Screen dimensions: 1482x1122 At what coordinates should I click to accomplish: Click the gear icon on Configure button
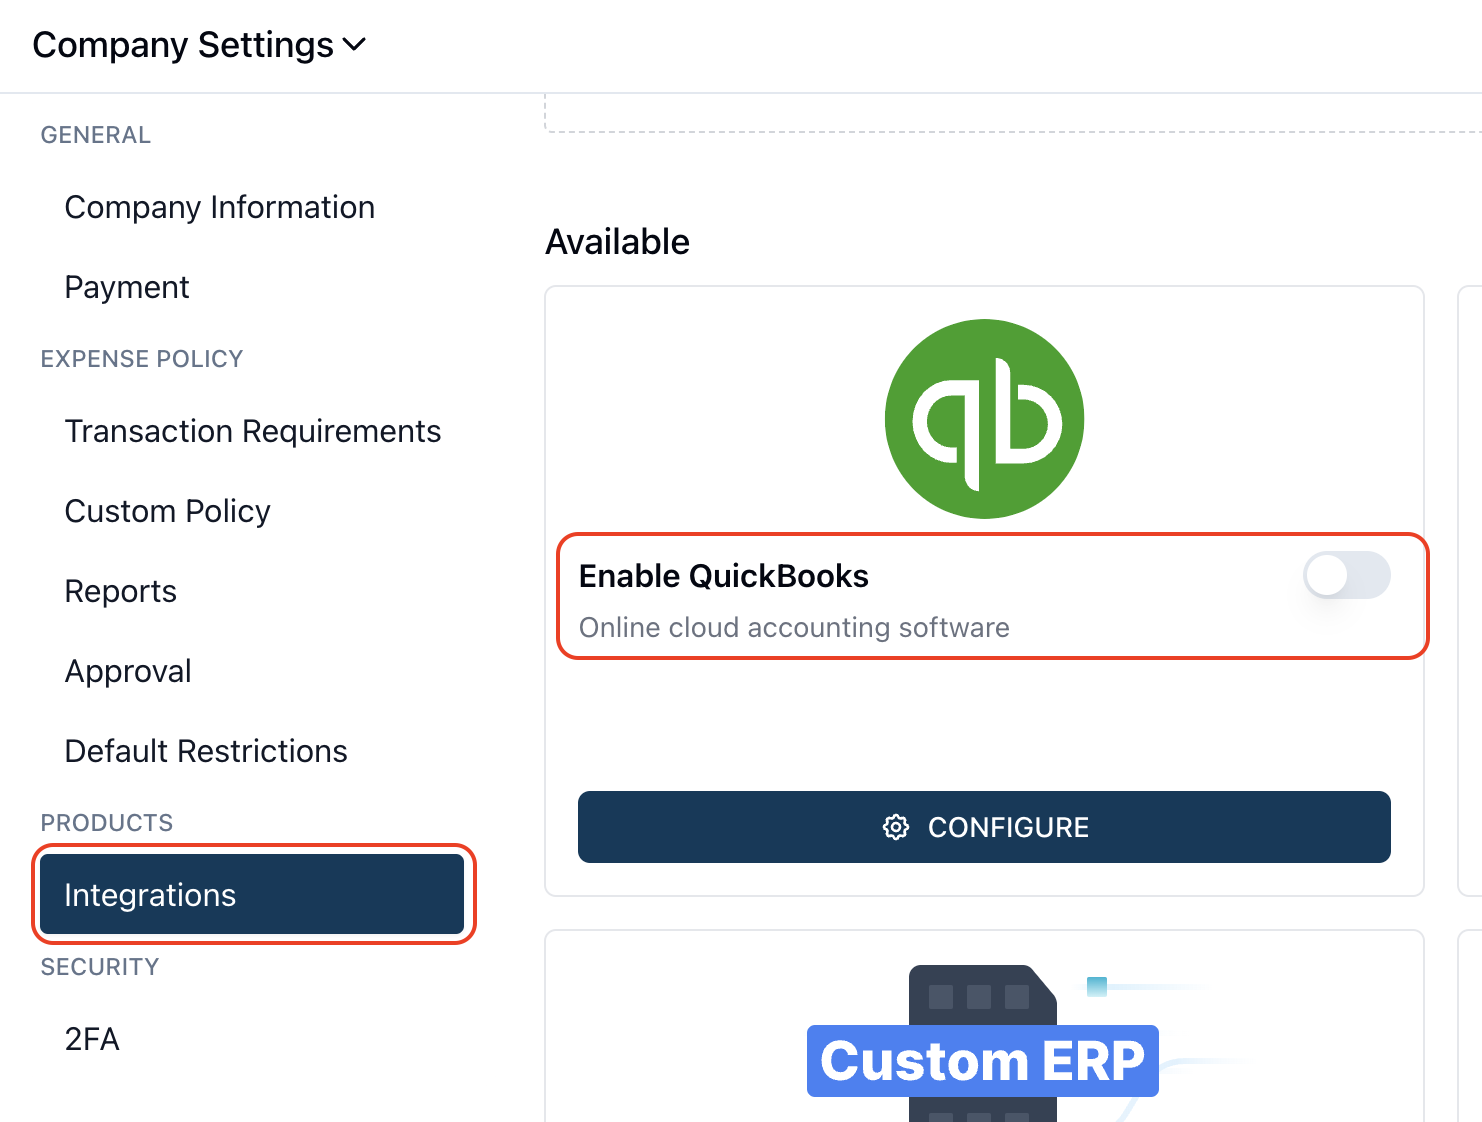pos(896,827)
